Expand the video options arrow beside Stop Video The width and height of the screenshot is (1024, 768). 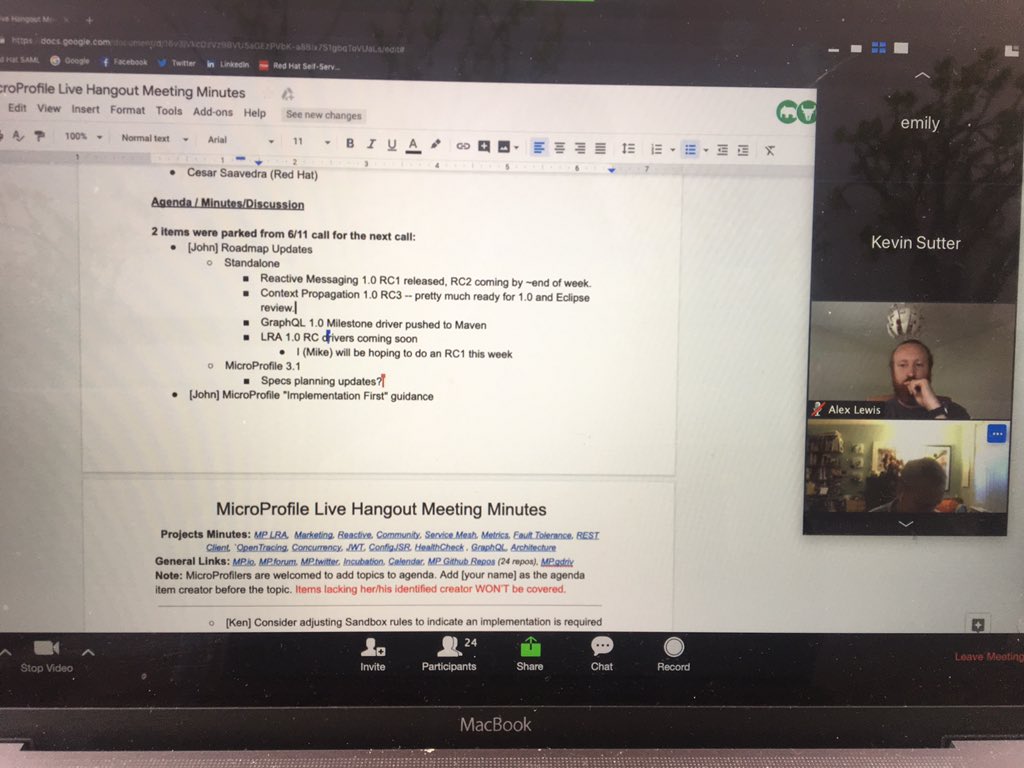[x=88, y=652]
